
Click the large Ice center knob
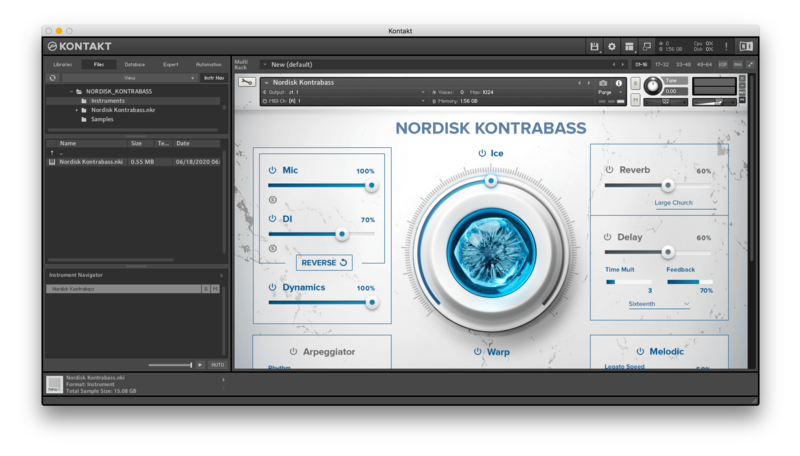coord(491,251)
